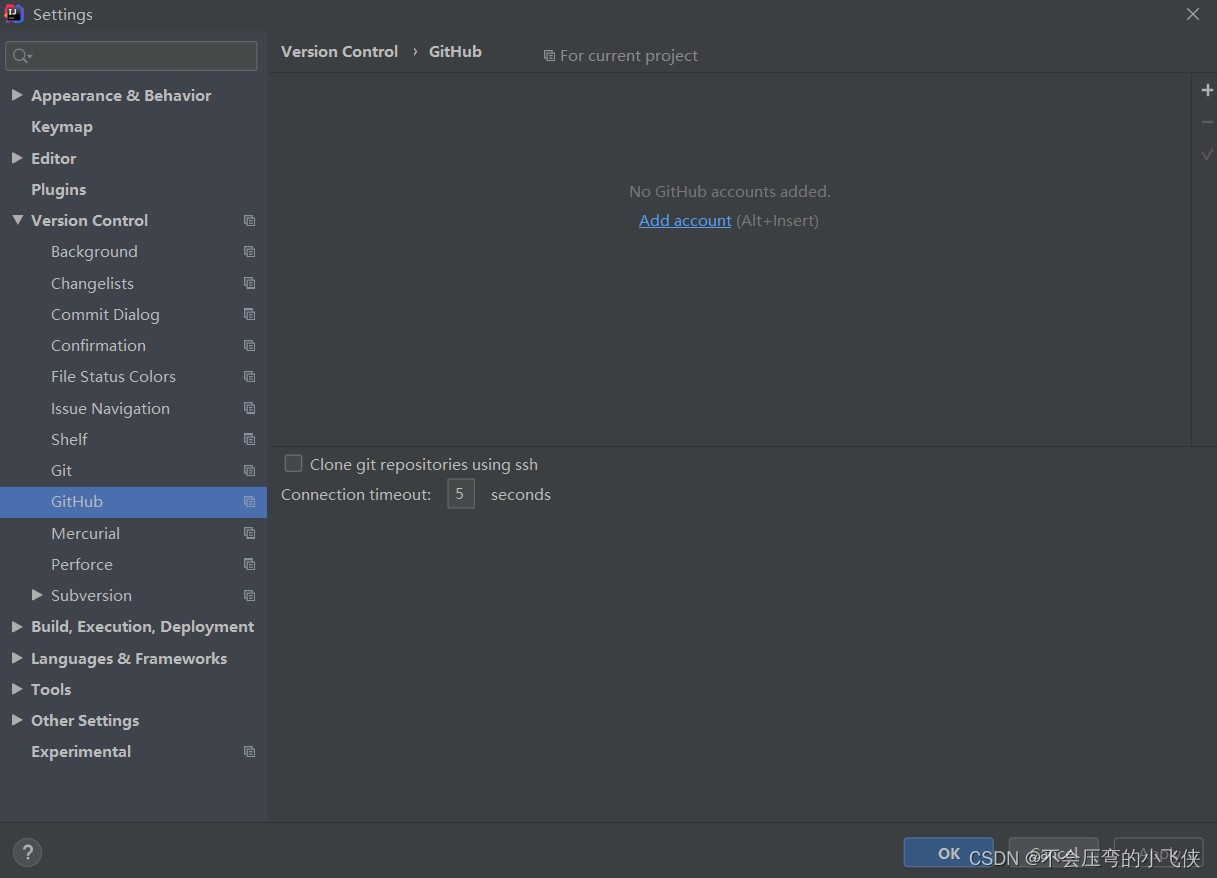Click the plus icon to add GitHub account
The width and height of the screenshot is (1217, 878).
1207,90
